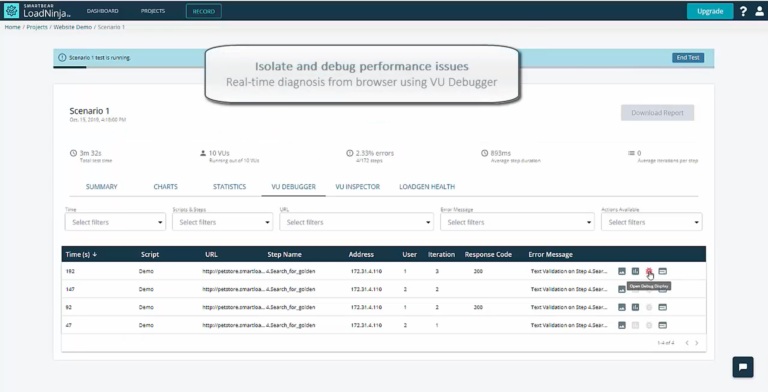
Task: Click the Address column header
Action: (361, 254)
